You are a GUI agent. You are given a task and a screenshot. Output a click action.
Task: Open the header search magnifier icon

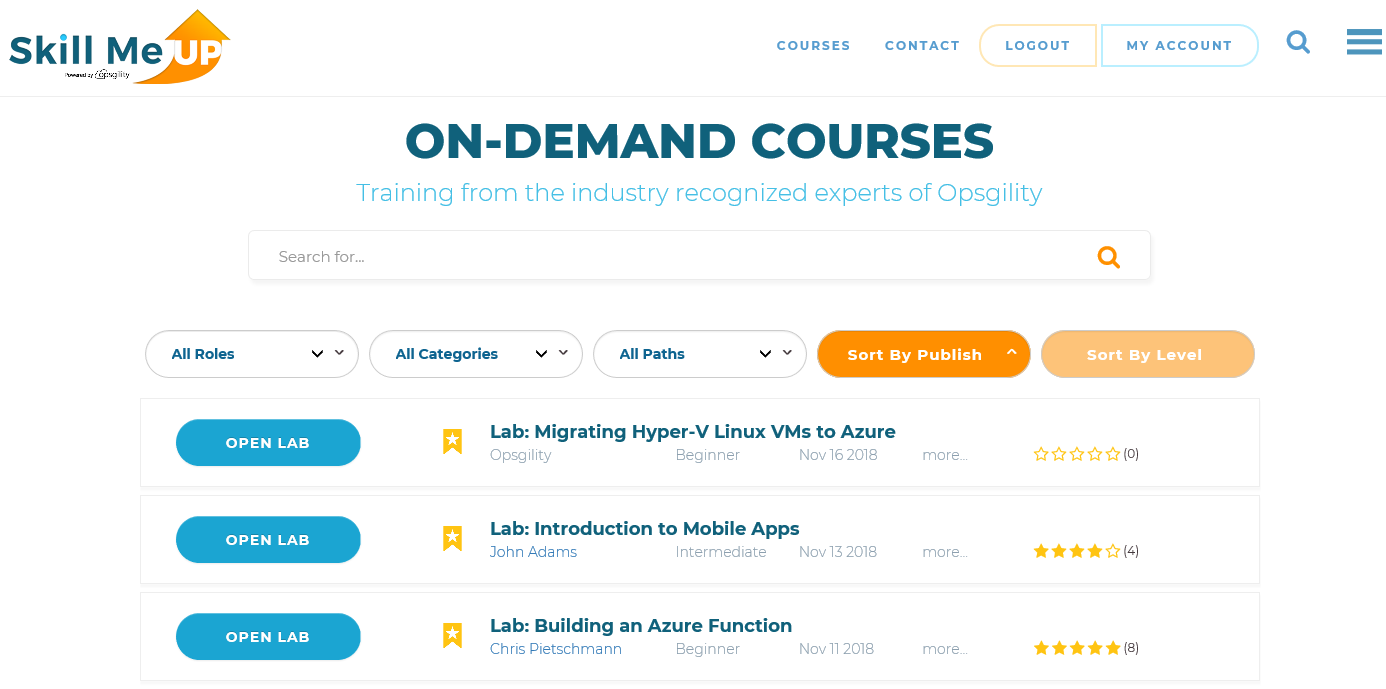(x=1298, y=42)
